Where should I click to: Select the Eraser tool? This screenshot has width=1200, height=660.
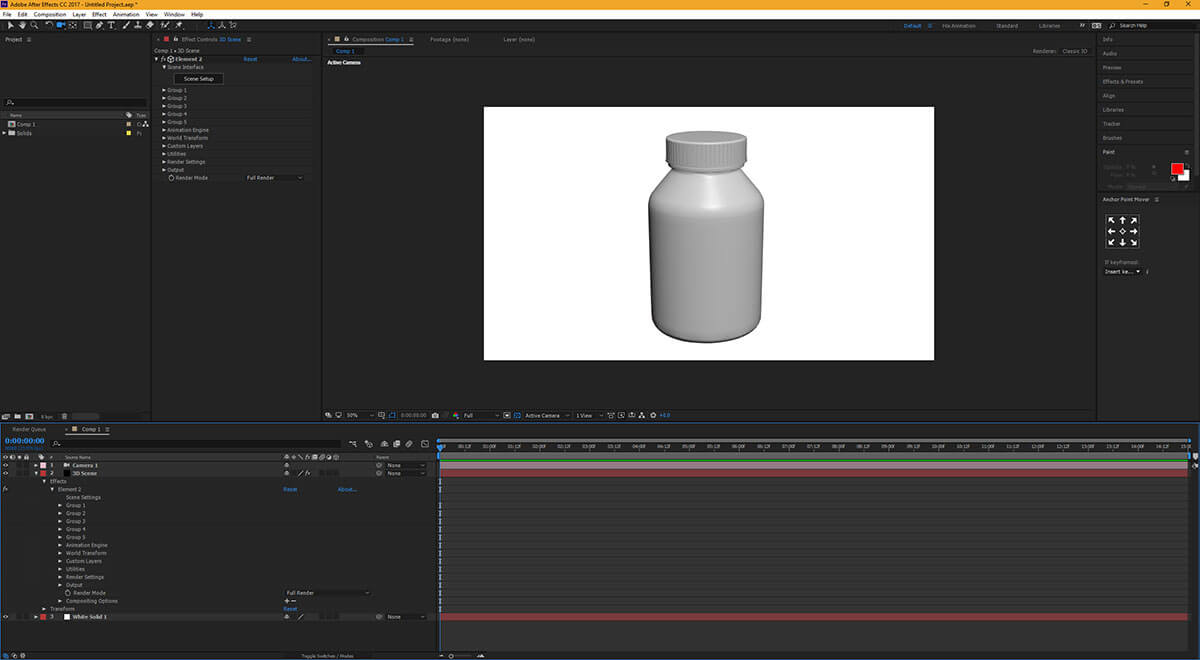(x=149, y=25)
